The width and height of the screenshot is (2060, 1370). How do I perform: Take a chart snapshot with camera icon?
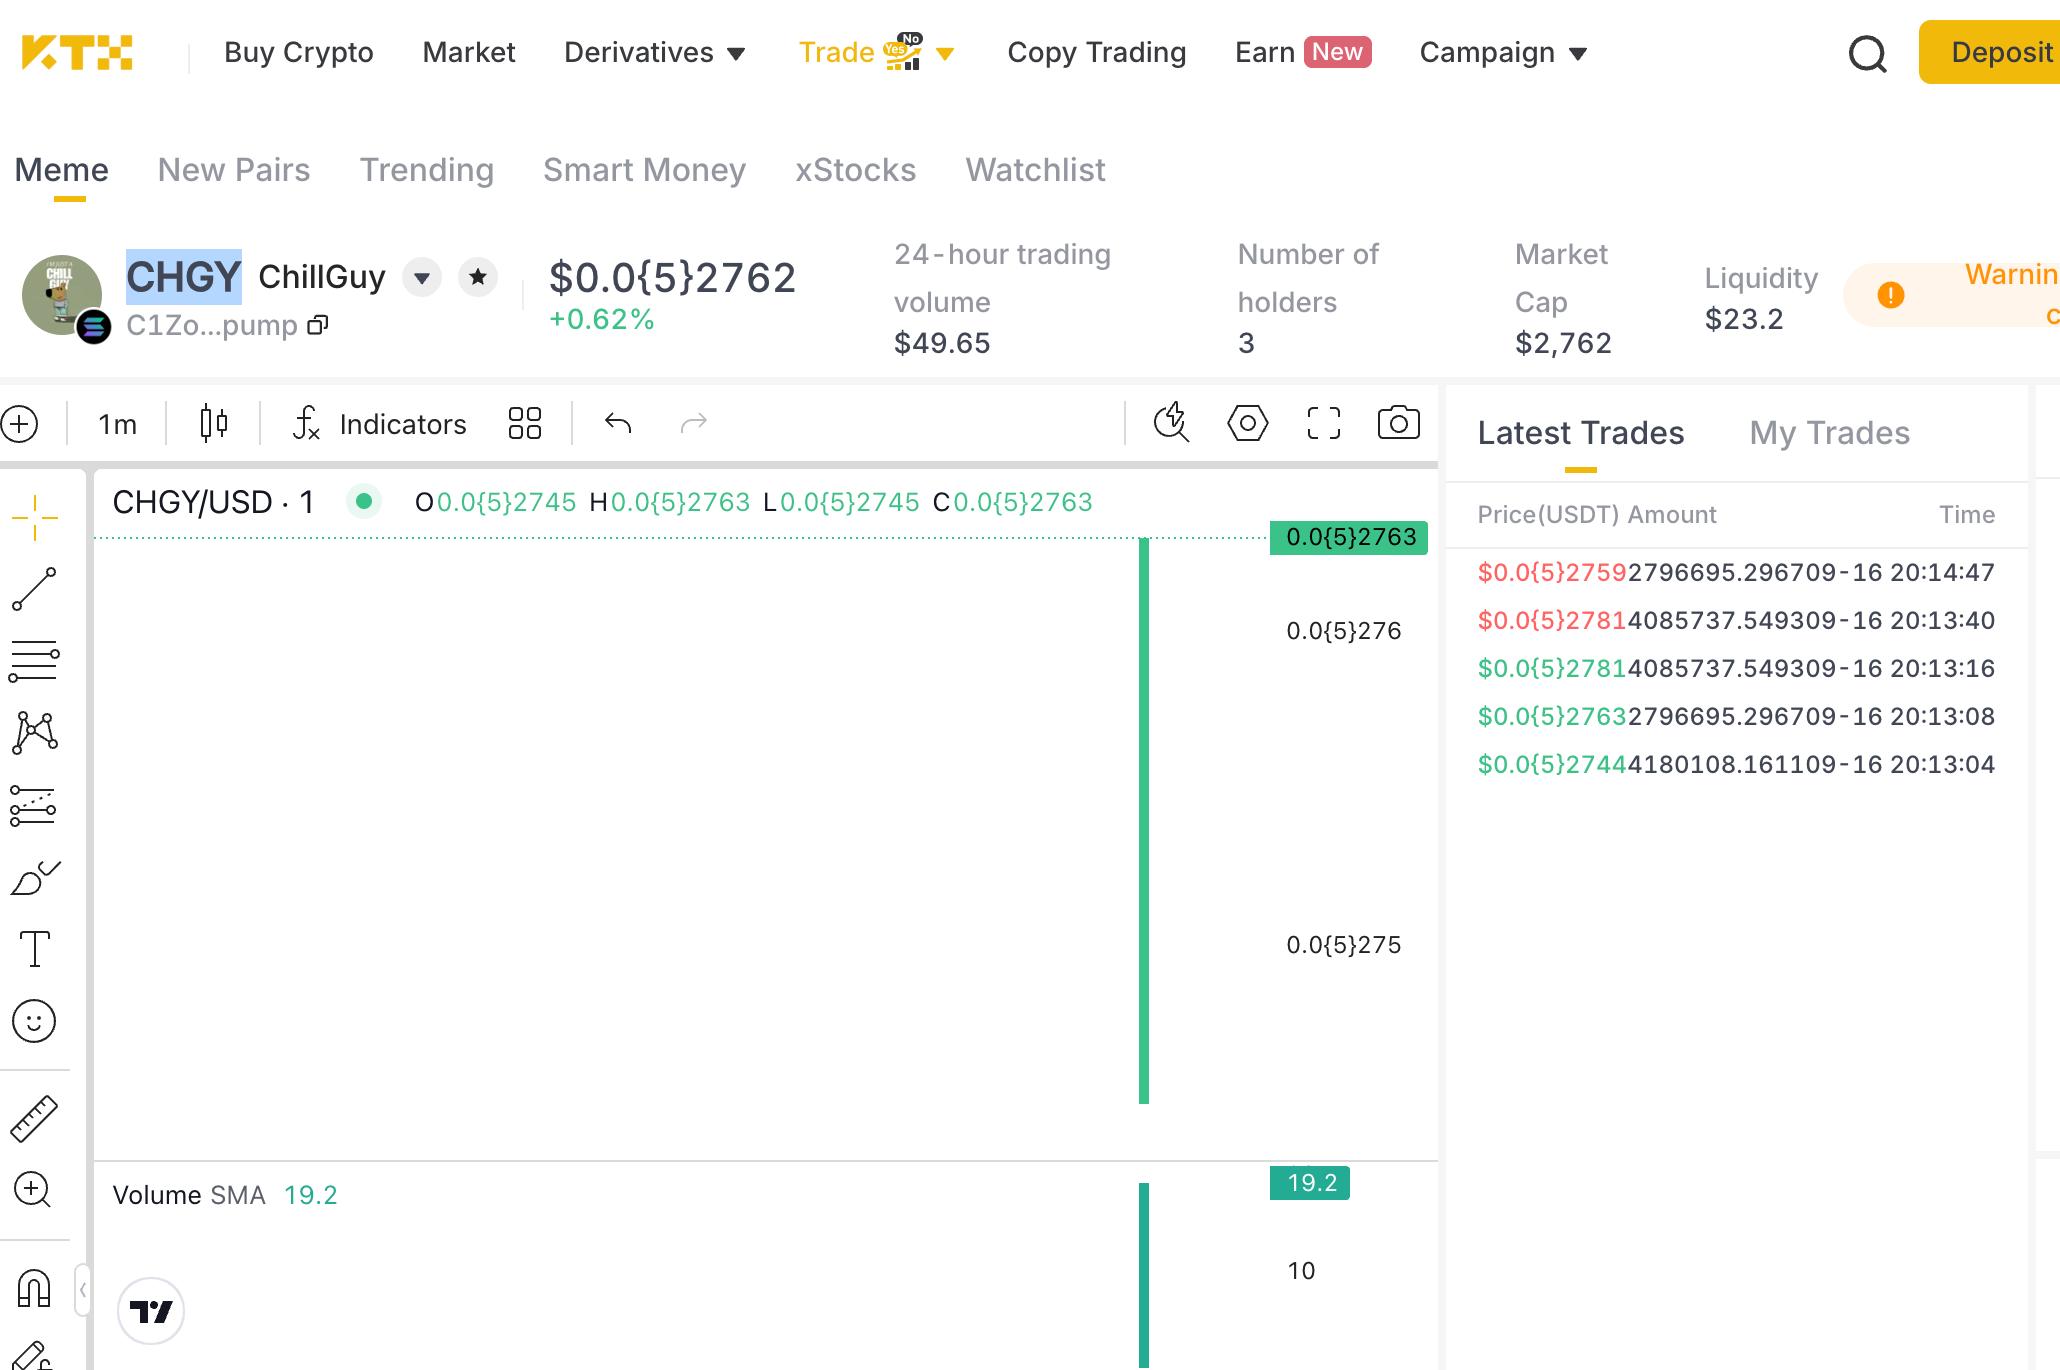(x=1398, y=423)
